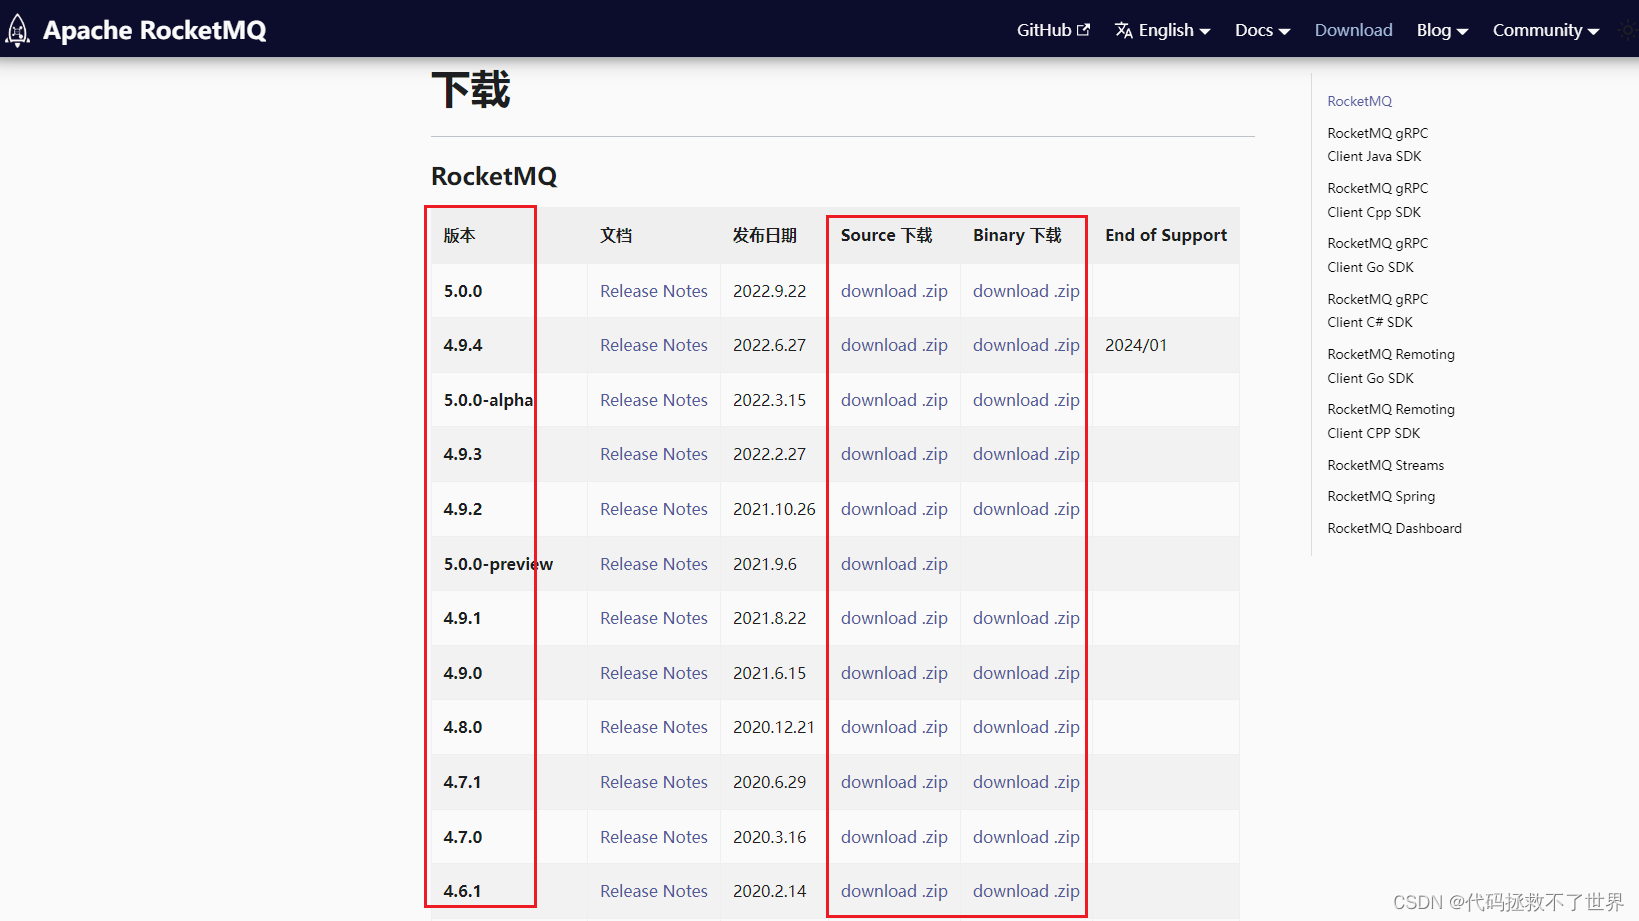Open Release Notes for version 4.9.1
The height and width of the screenshot is (921, 1639).
pos(654,618)
